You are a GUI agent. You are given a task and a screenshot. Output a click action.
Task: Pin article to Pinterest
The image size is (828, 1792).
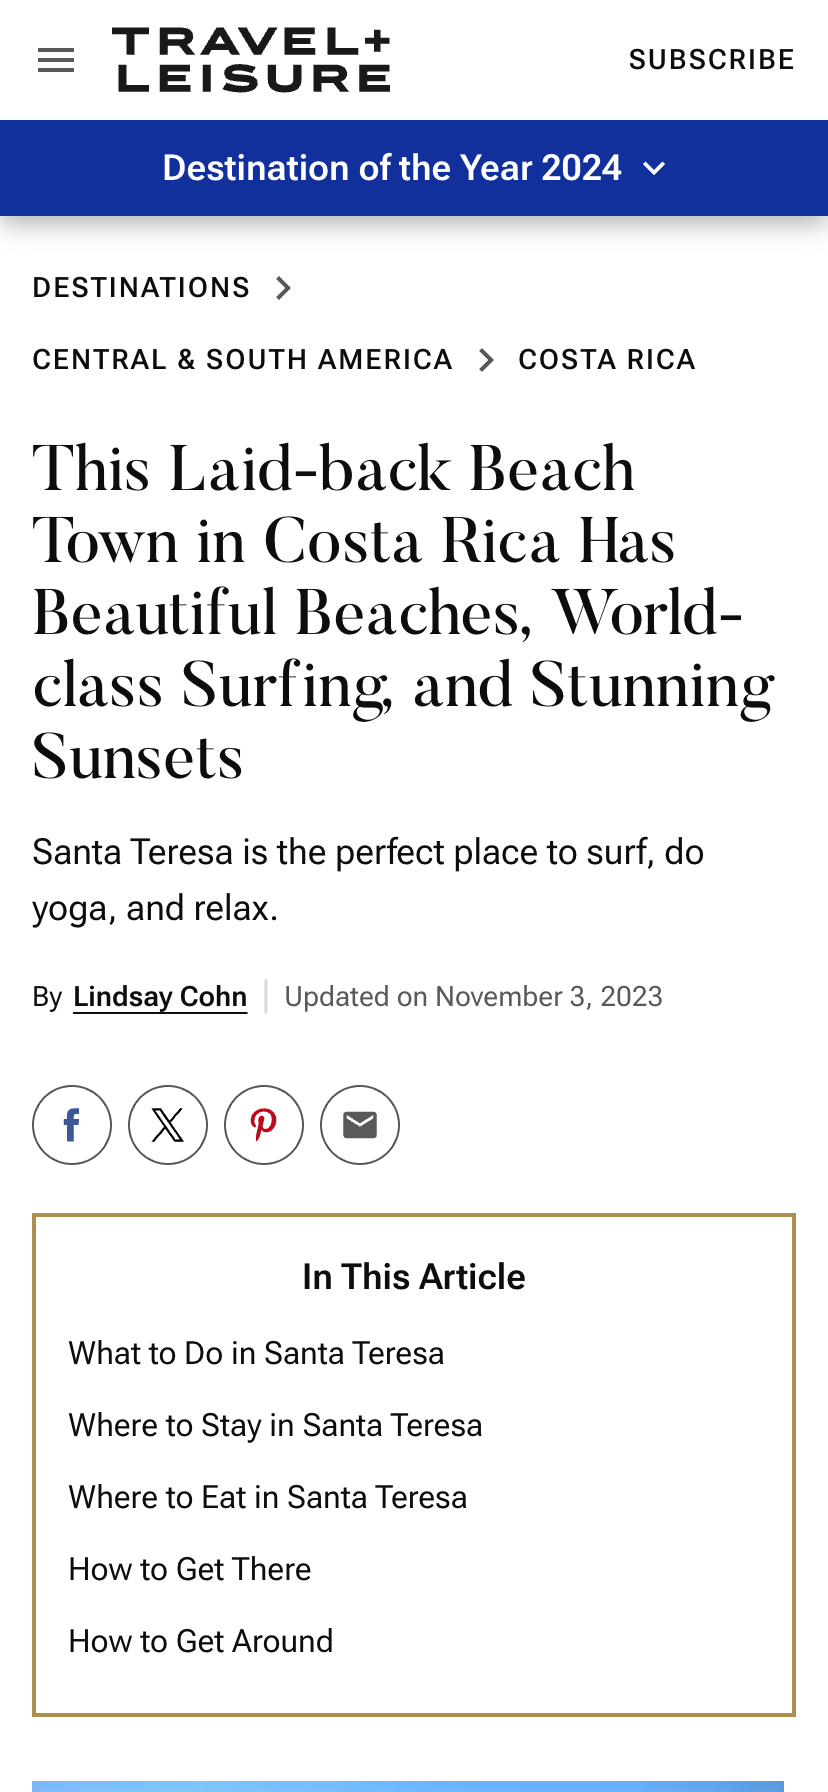[264, 1125]
